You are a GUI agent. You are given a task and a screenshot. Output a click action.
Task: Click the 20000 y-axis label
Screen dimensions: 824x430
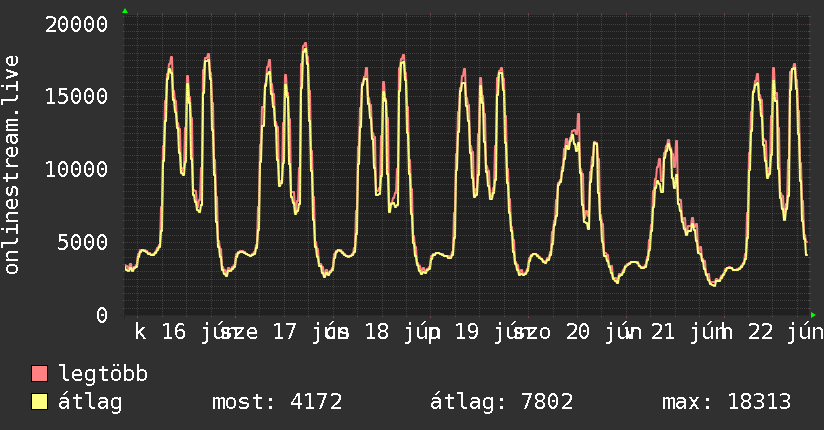pos(76,25)
